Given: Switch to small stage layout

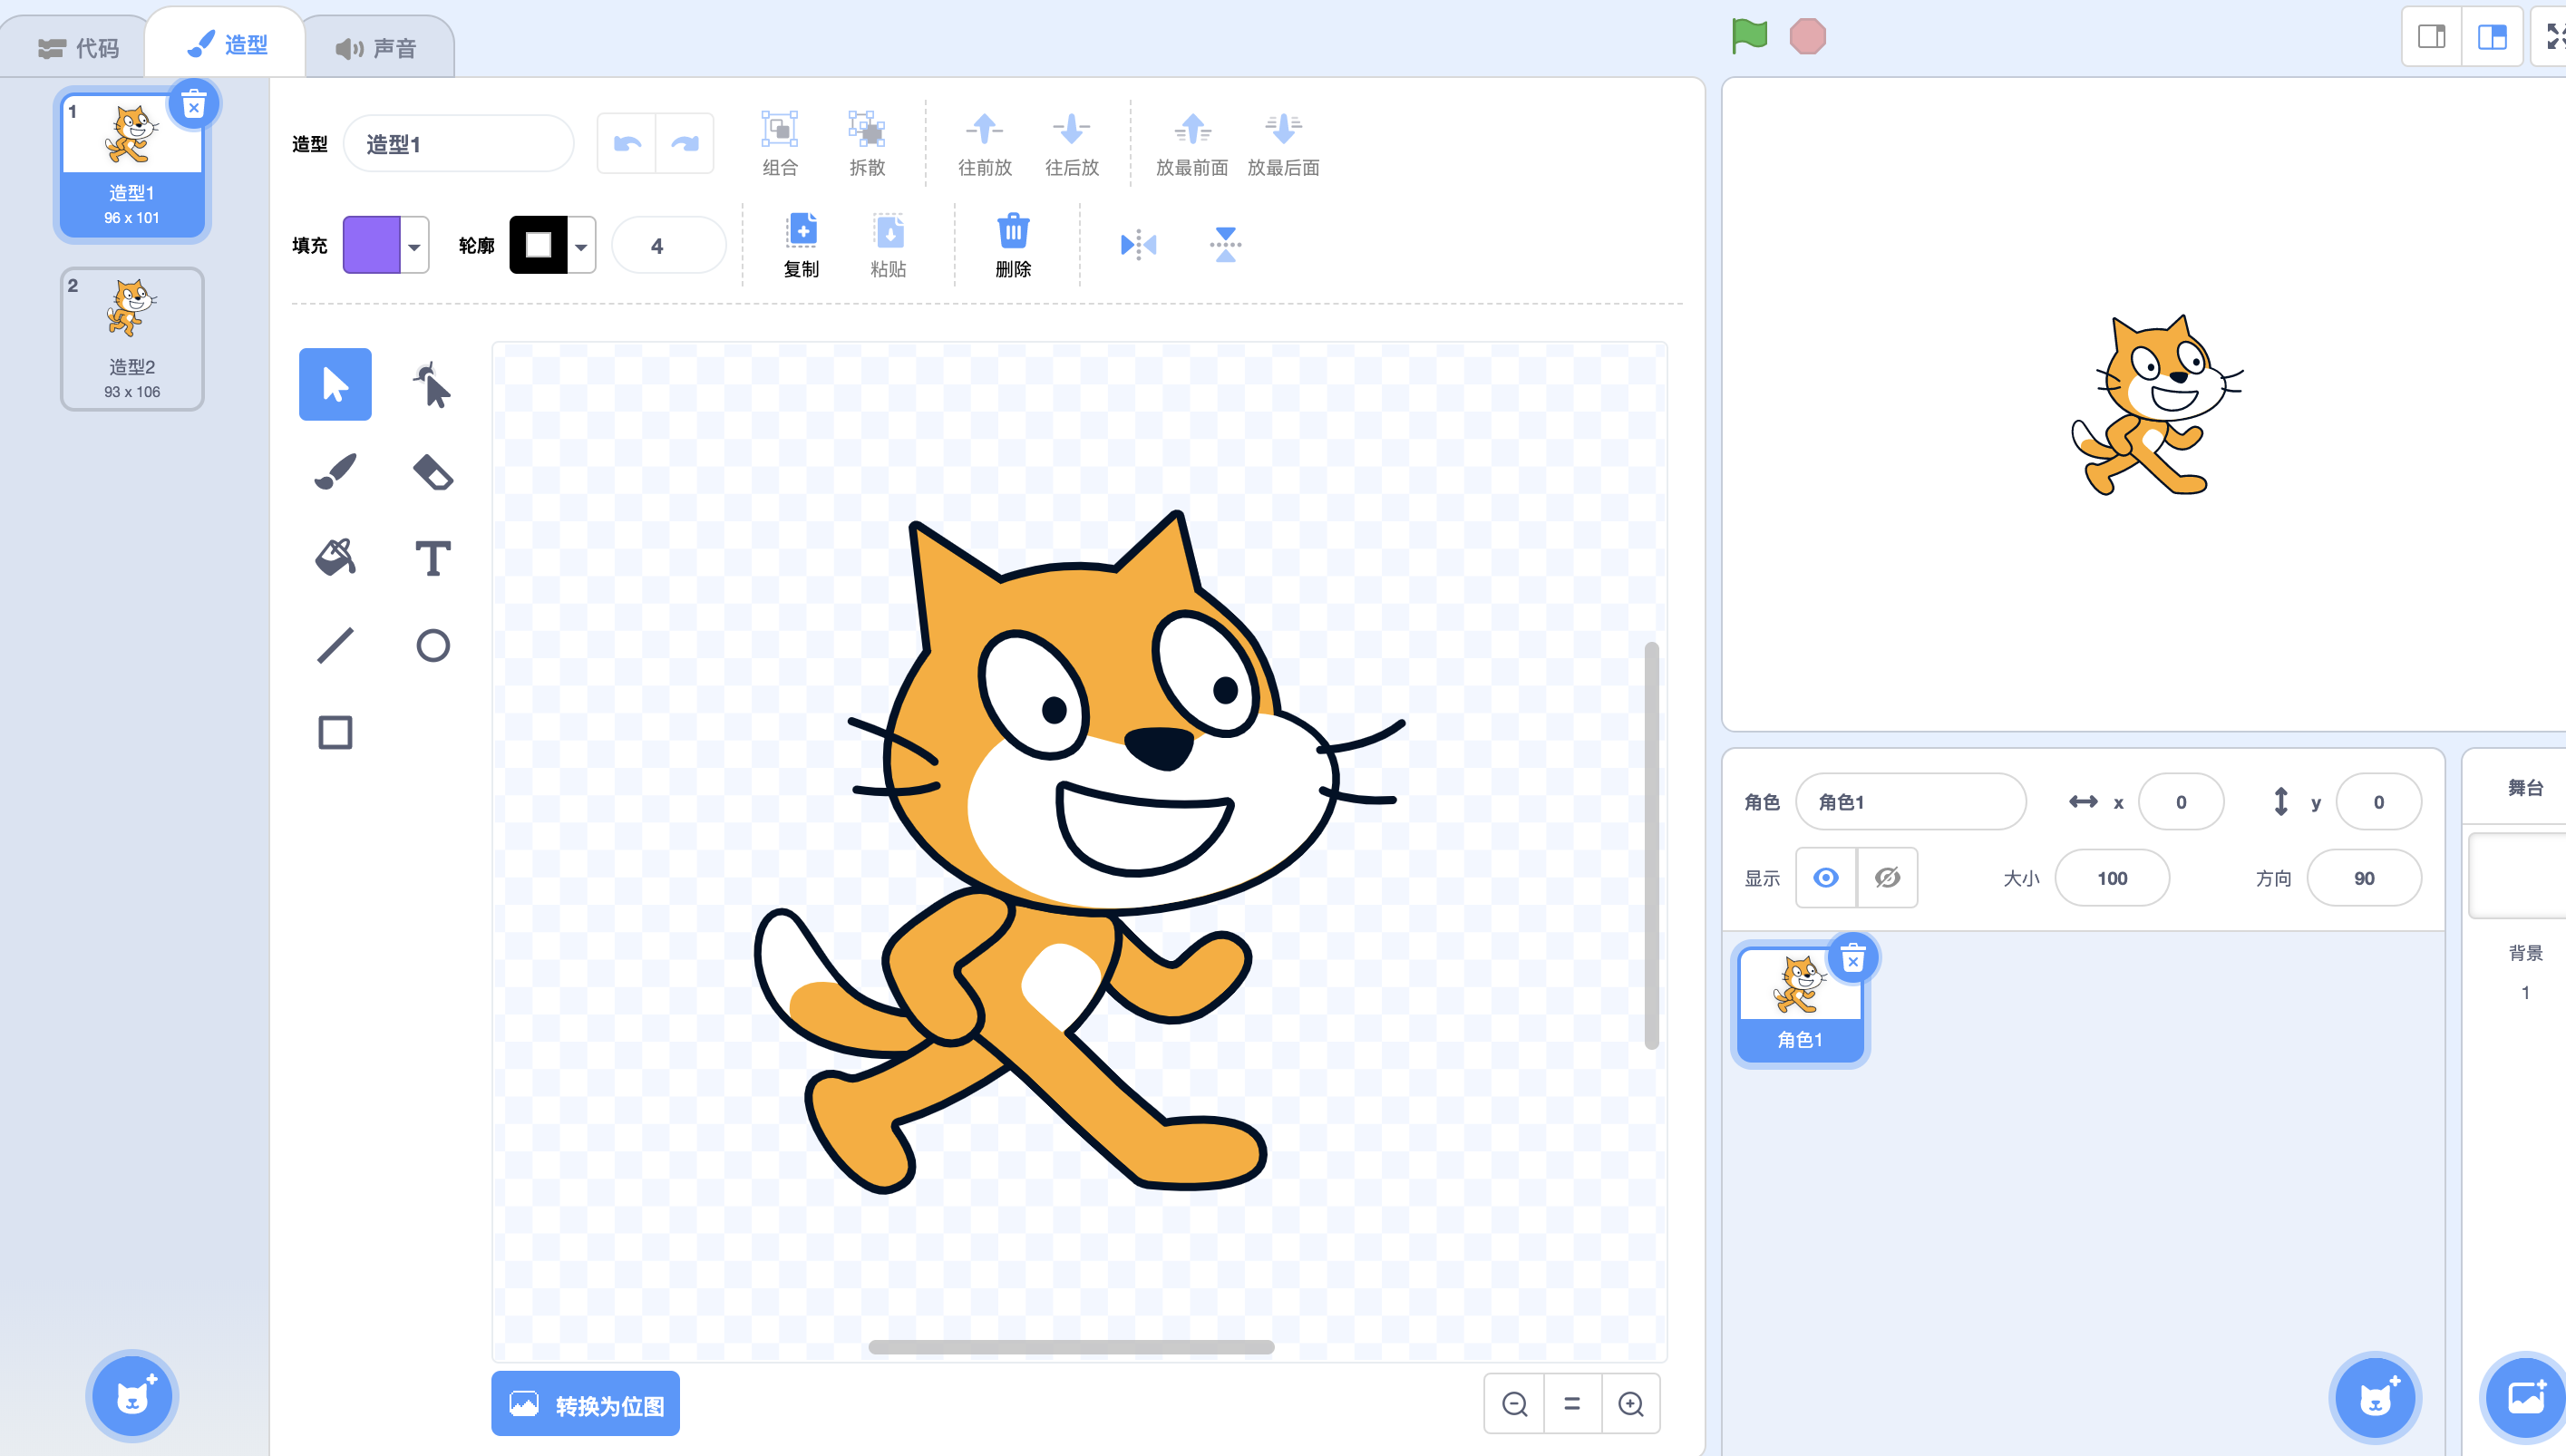Looking at the screenshot, I should click(x=2432, y=37).
